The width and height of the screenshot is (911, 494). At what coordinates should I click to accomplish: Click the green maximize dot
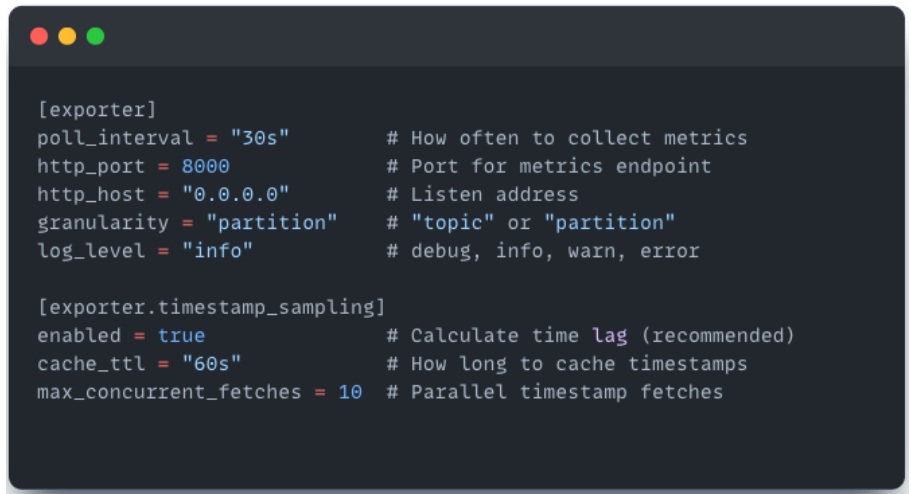click(95, 37)
